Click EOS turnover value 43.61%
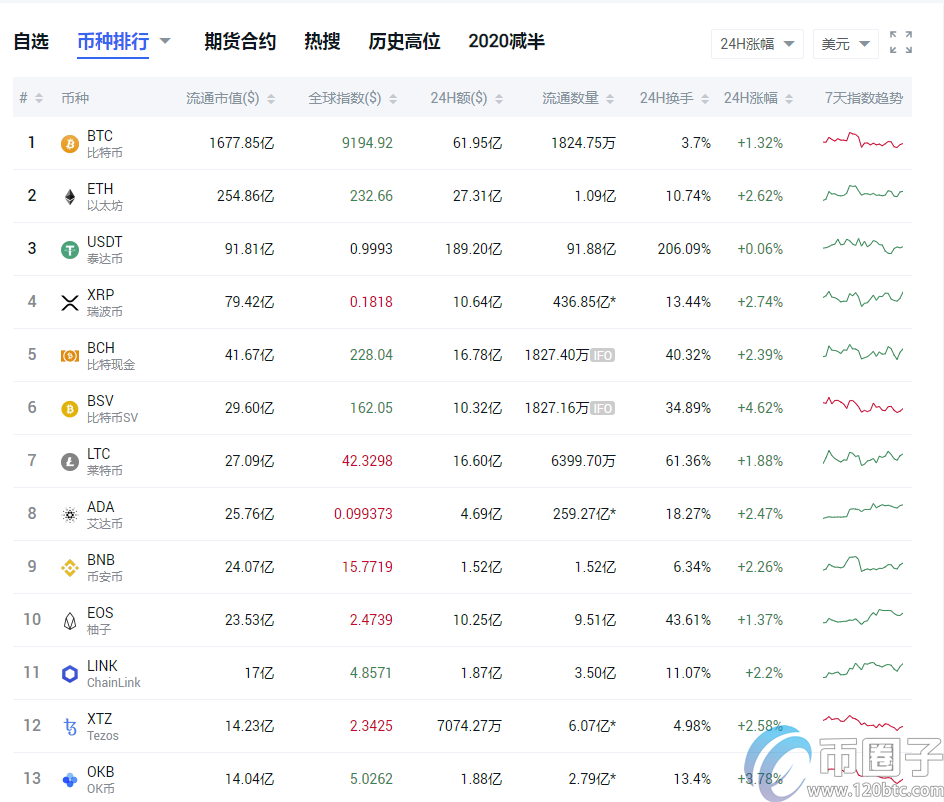This screenshot has height=802, width=944. pyautogui.click(x=688, y=620)
